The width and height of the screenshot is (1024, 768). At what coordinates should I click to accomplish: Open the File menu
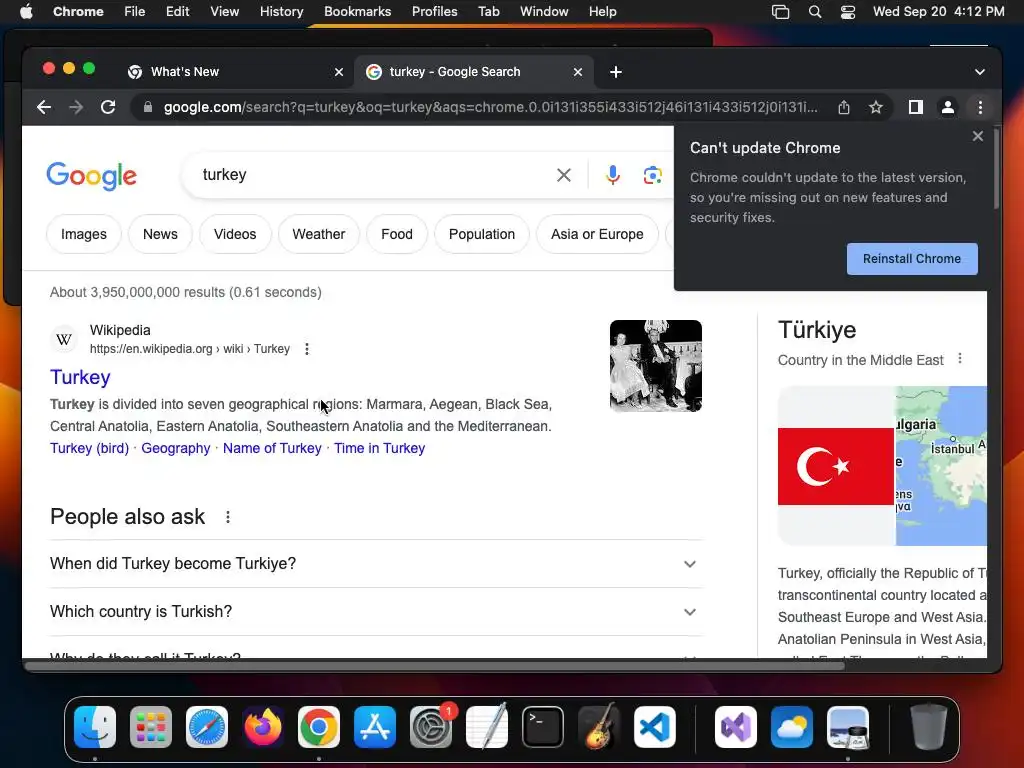tap(135, 12)
